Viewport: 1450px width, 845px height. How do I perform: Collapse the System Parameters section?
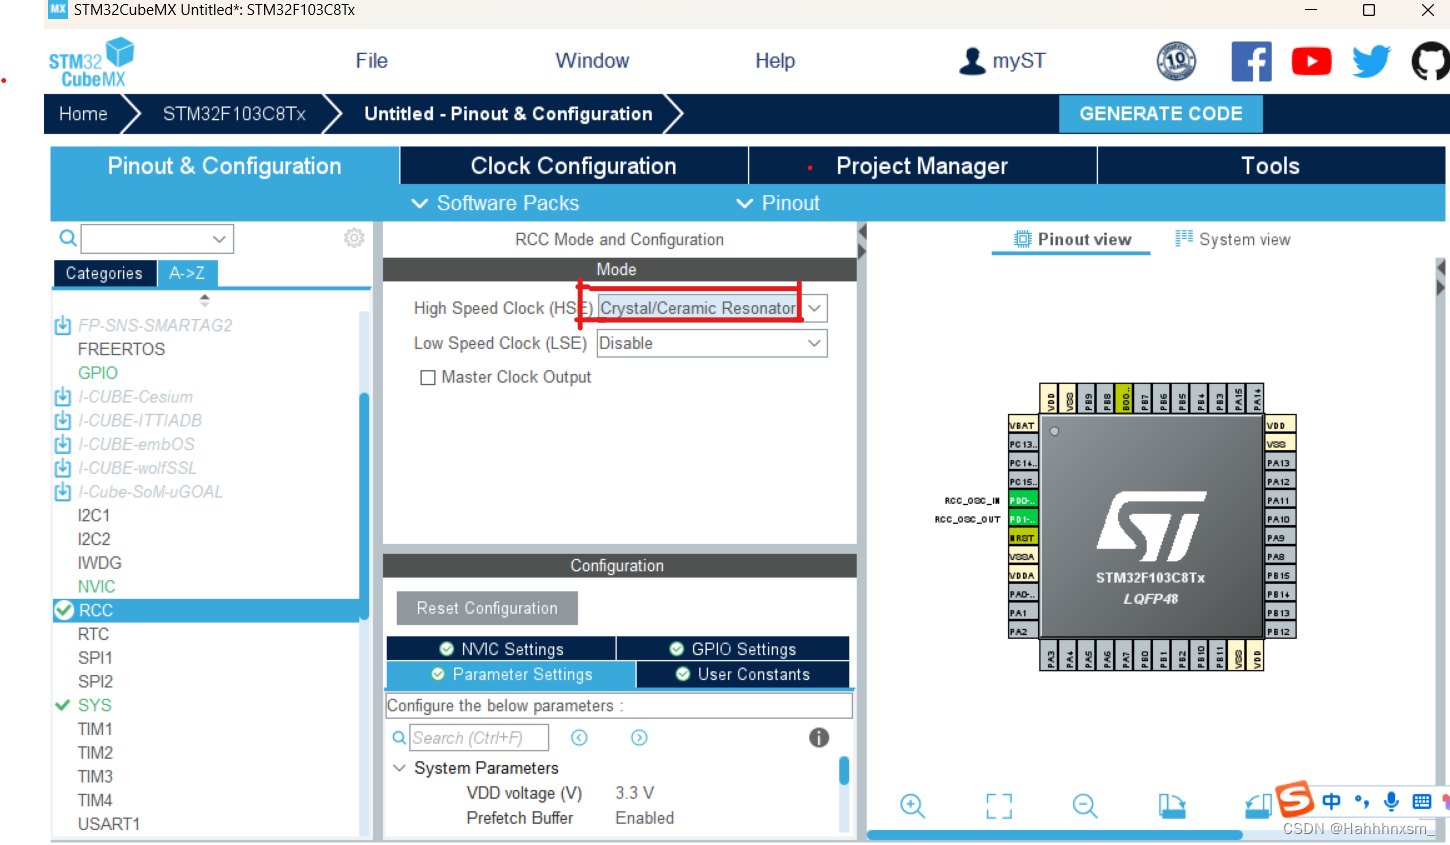point(399,768)
